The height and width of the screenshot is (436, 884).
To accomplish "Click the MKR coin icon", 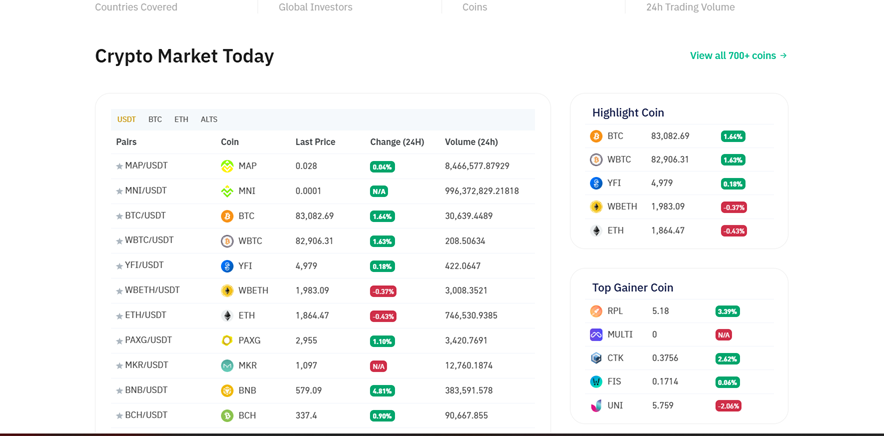I will (x=227, y=366).
